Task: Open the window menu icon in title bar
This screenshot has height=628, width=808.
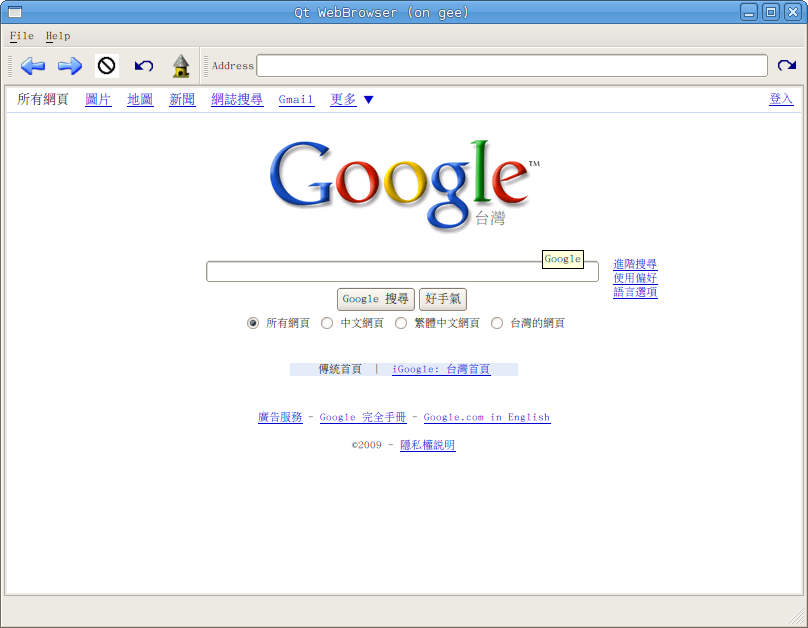Action: [15, 12]
